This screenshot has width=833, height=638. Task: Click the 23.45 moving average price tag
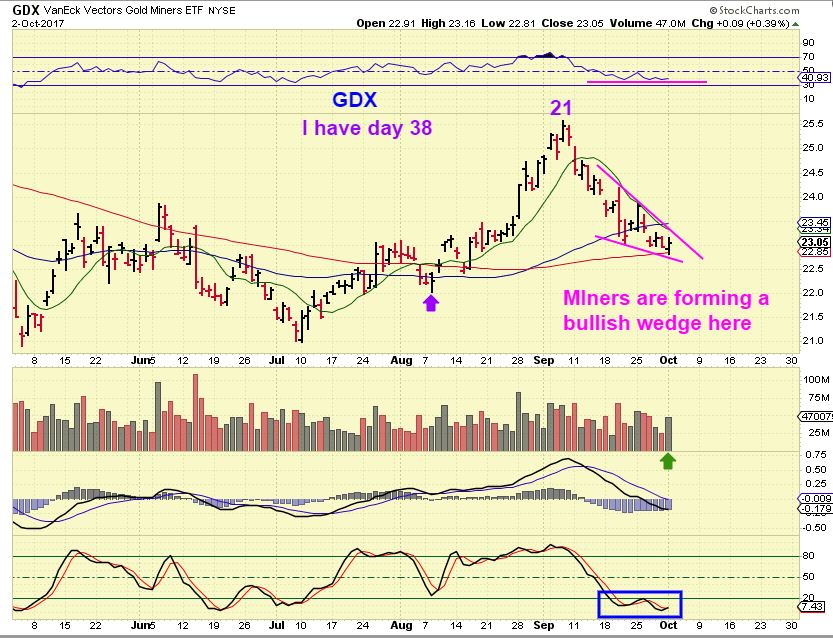tap(815, 222)
